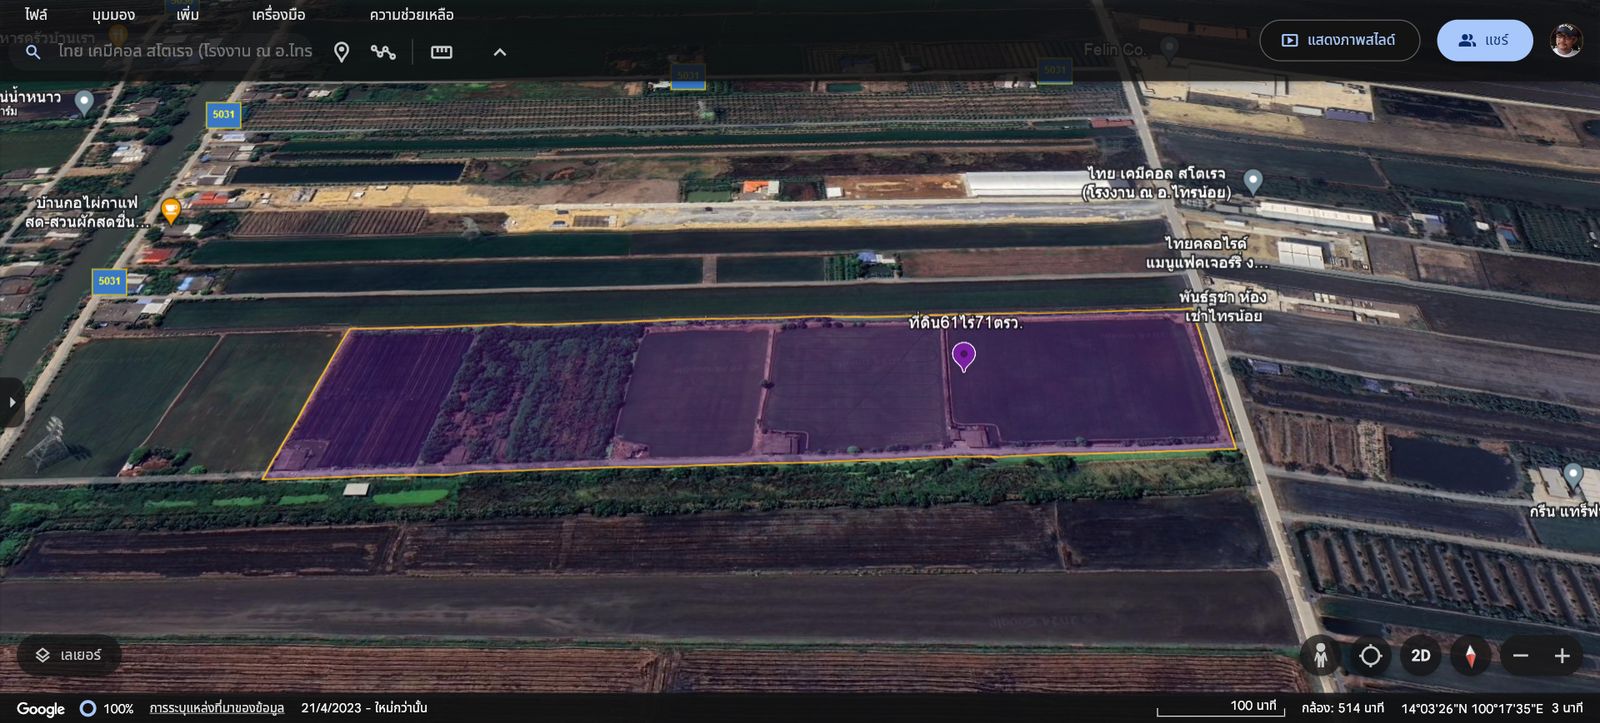Zoom in with the plus button

click(x=1562, y=656)
